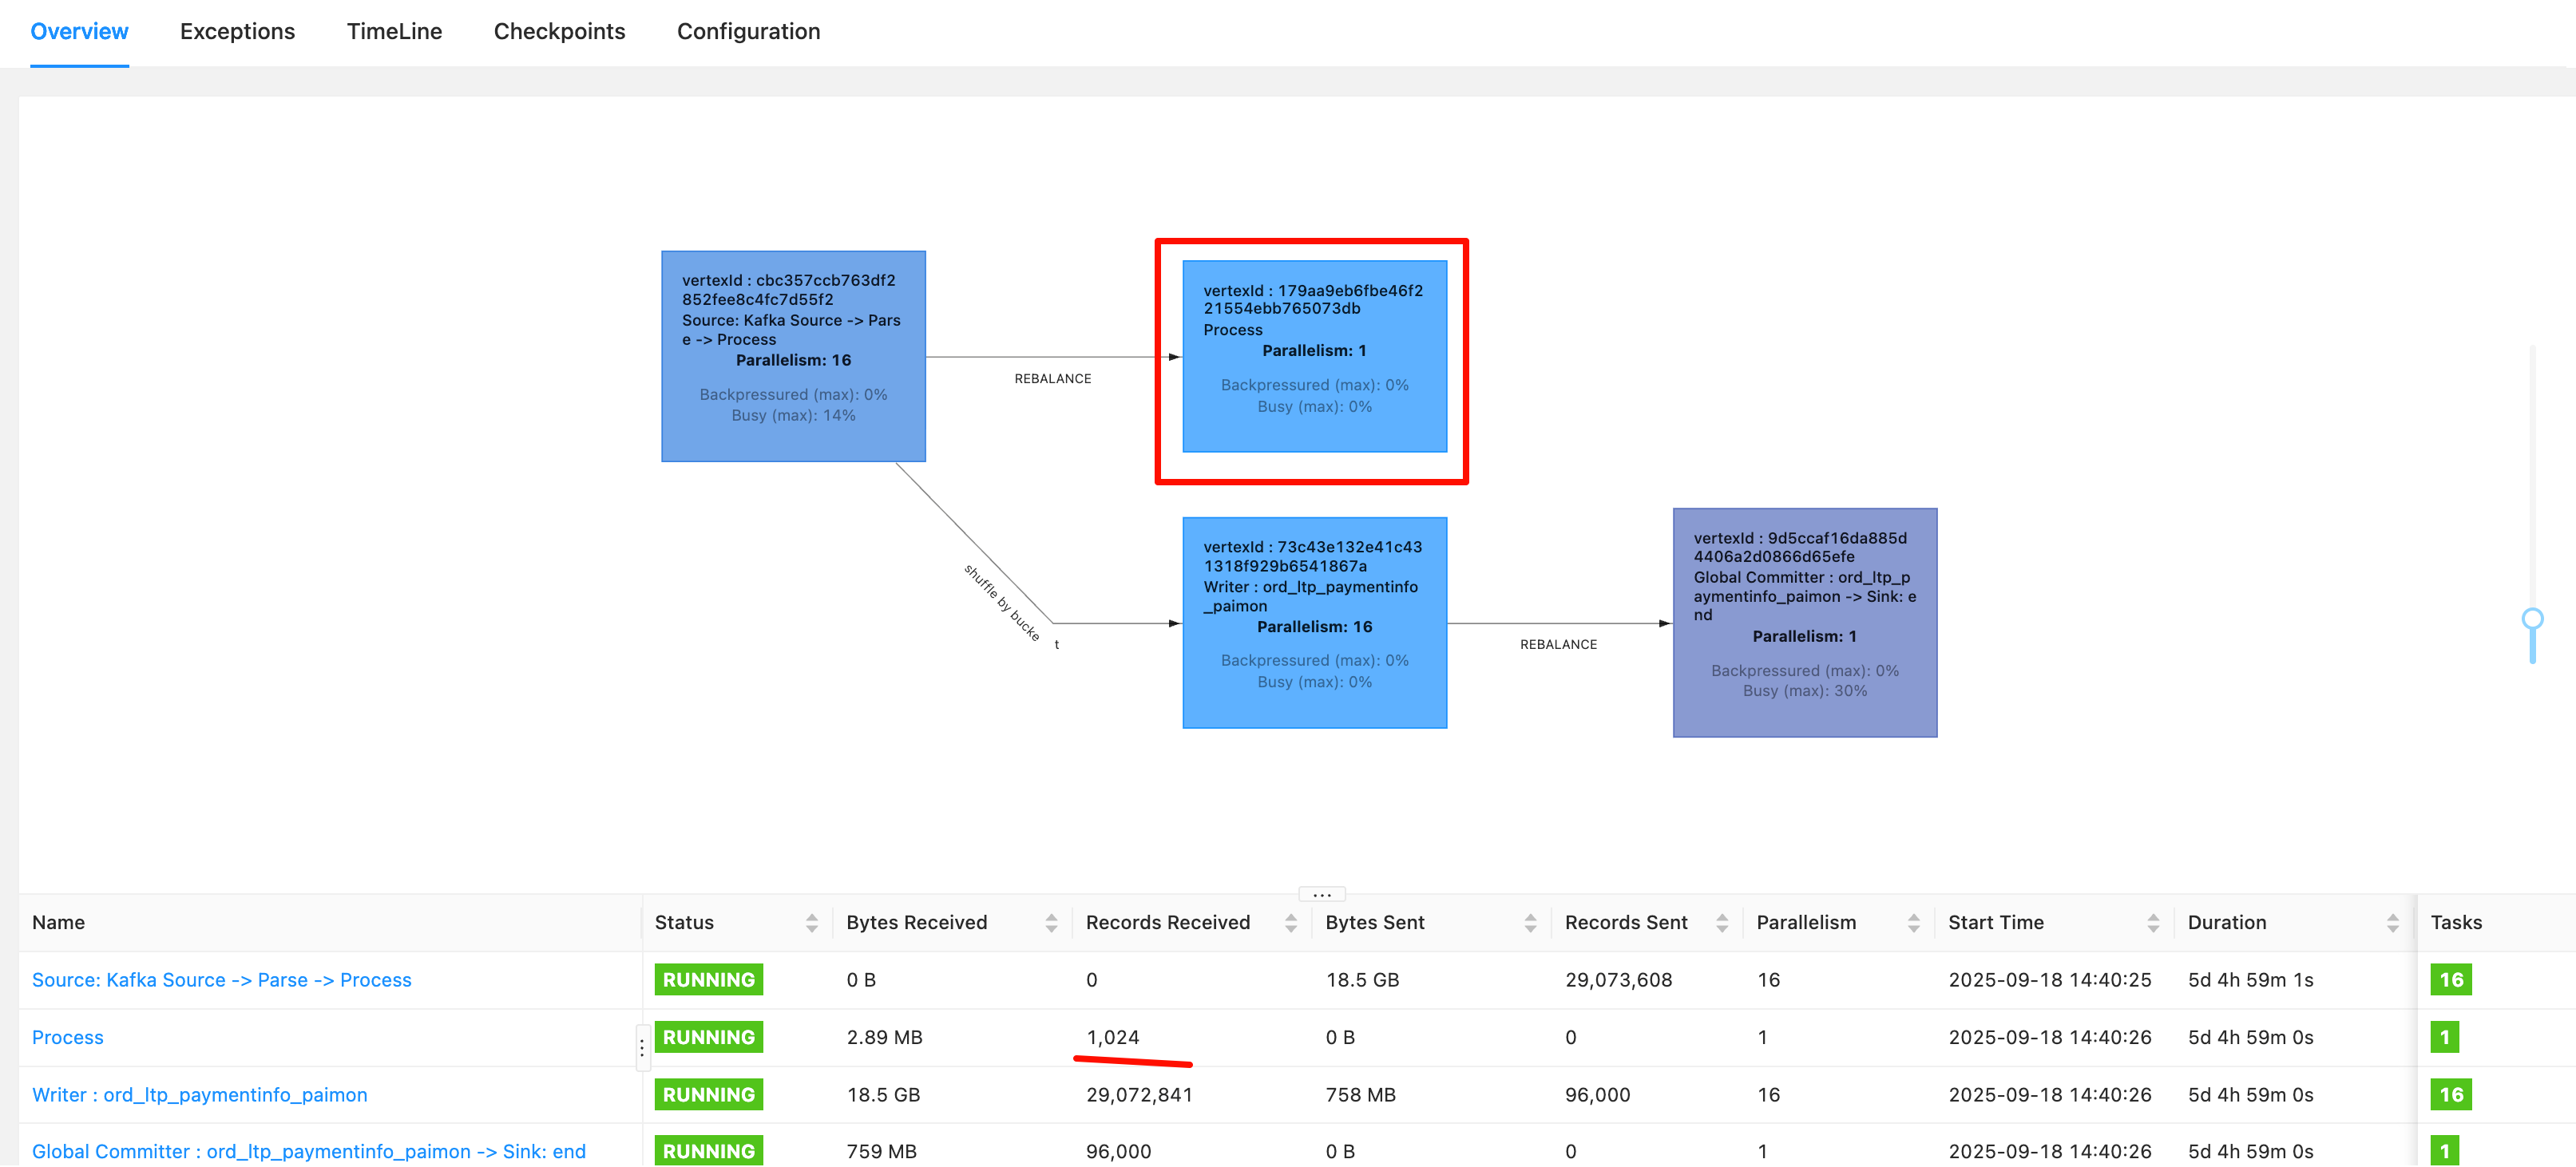Click the graph zoom slider handle
This screenshot has height=1167, width=2576.
point(2532,619)
